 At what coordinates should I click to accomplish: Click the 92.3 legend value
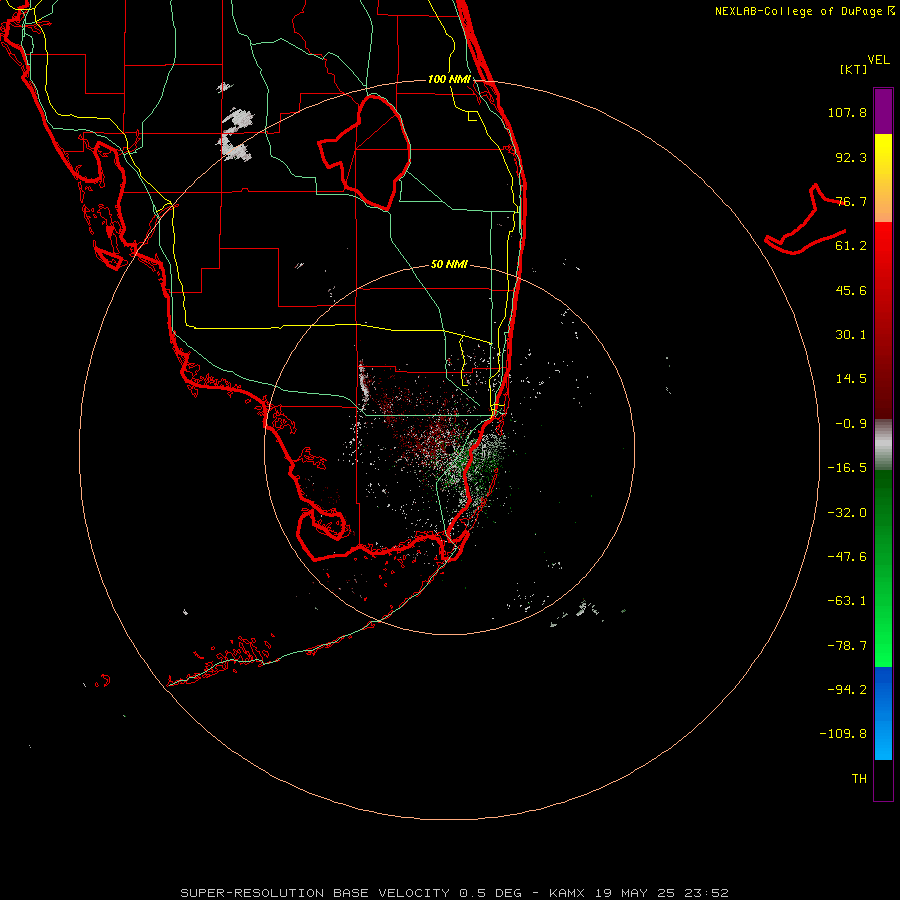coord(851,157)
